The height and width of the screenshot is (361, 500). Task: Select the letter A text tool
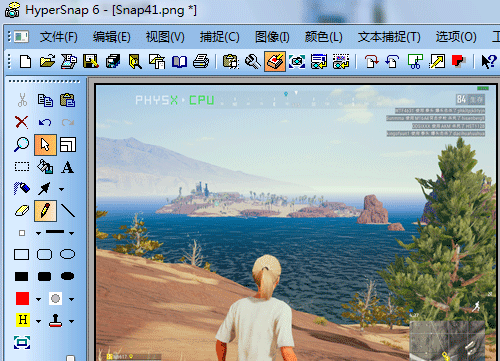tap(68, 167)
